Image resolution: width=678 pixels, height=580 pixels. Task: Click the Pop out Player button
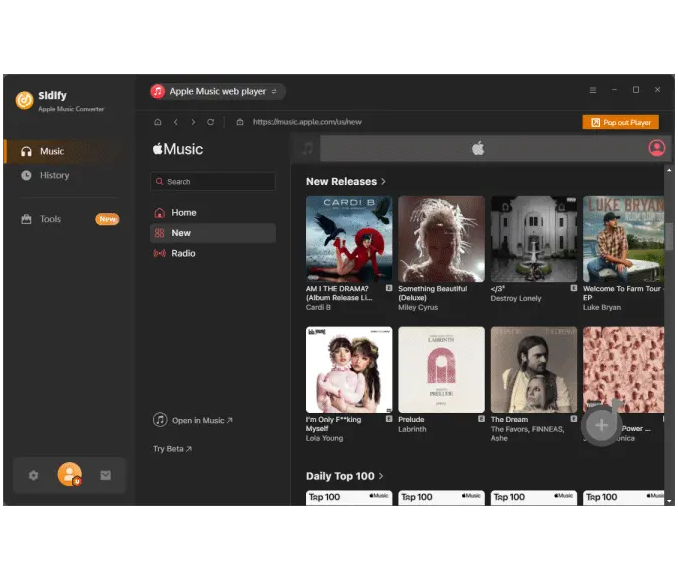tap(620, 122)
